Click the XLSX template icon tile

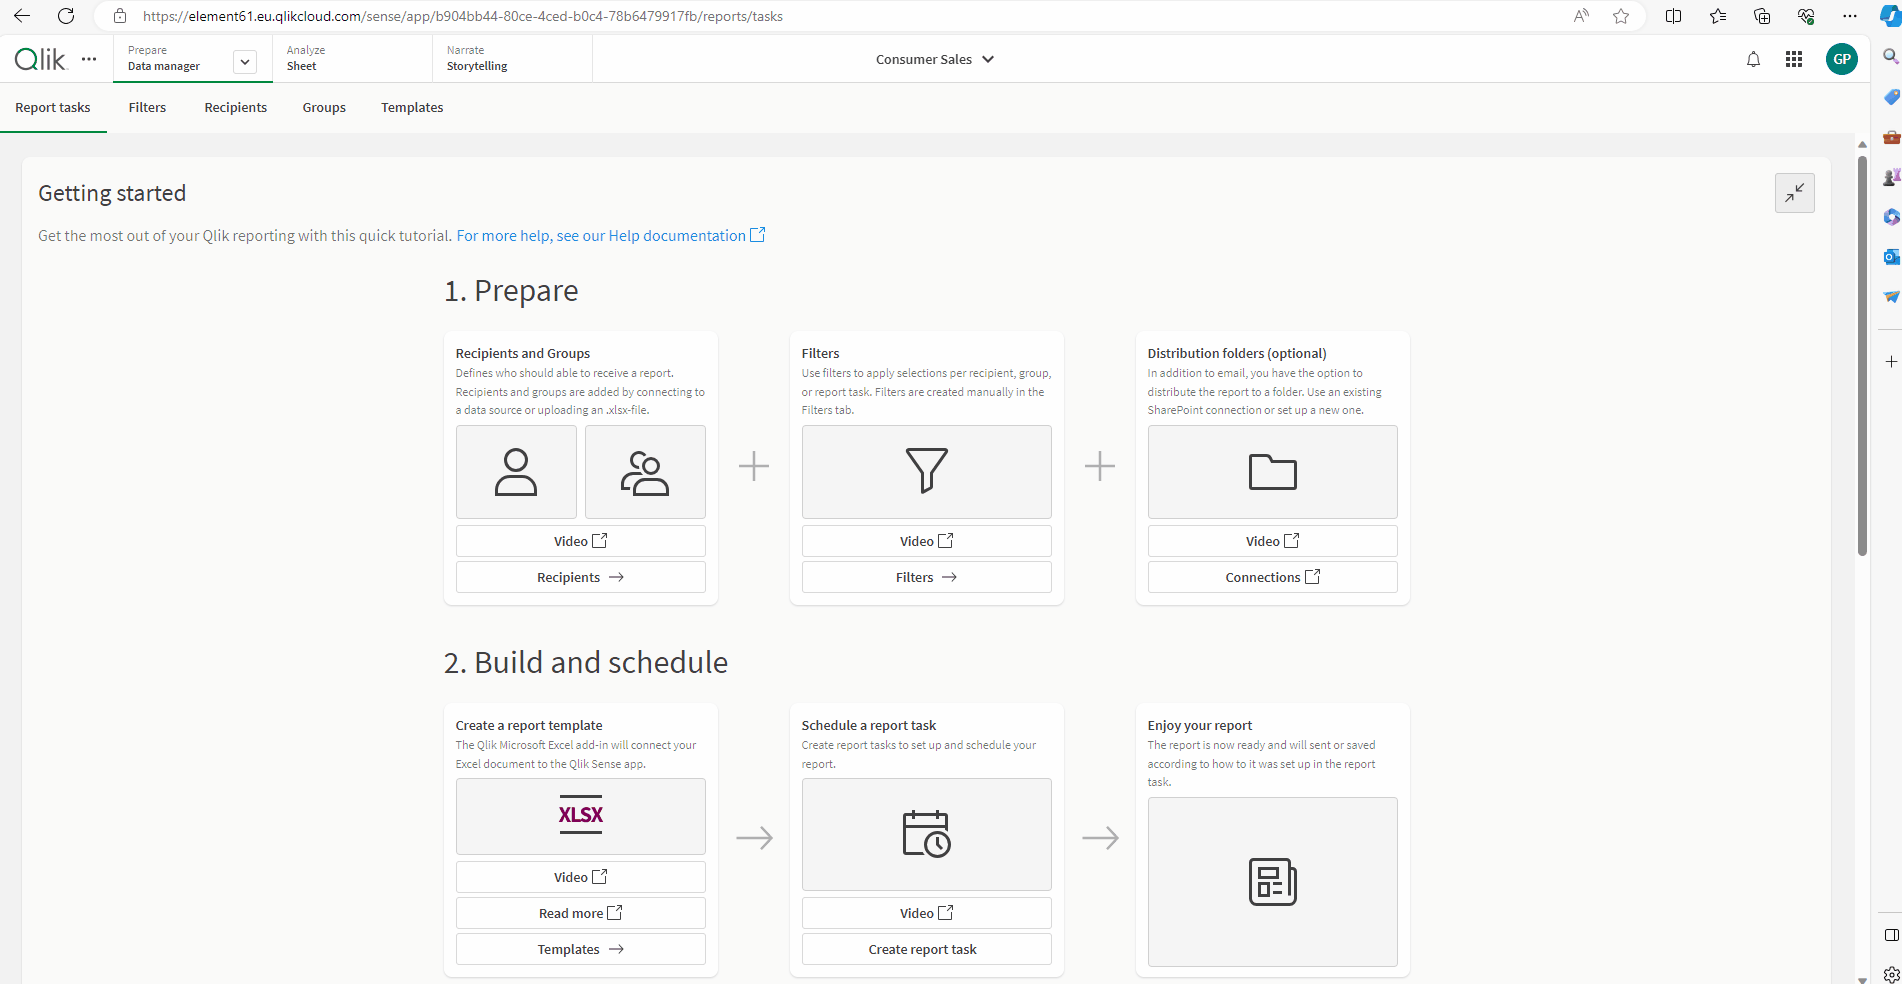(580, 816)
